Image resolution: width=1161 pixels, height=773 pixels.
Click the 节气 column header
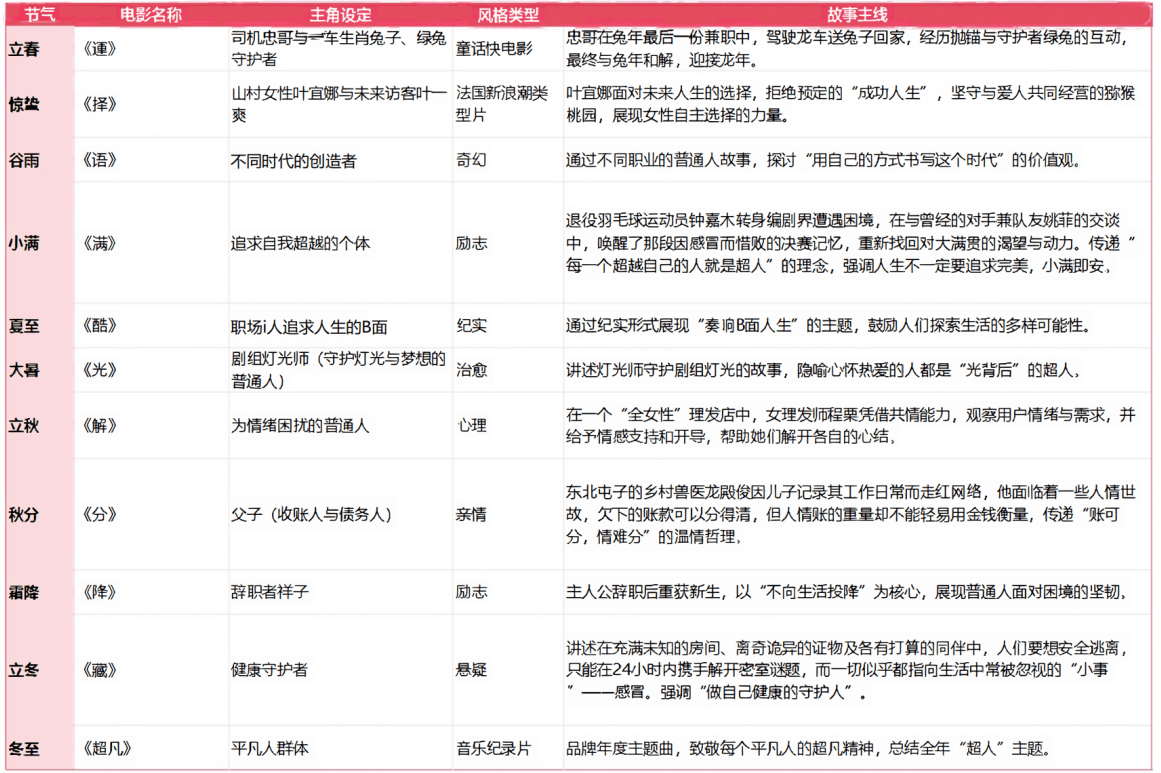[x=39, y=14]
